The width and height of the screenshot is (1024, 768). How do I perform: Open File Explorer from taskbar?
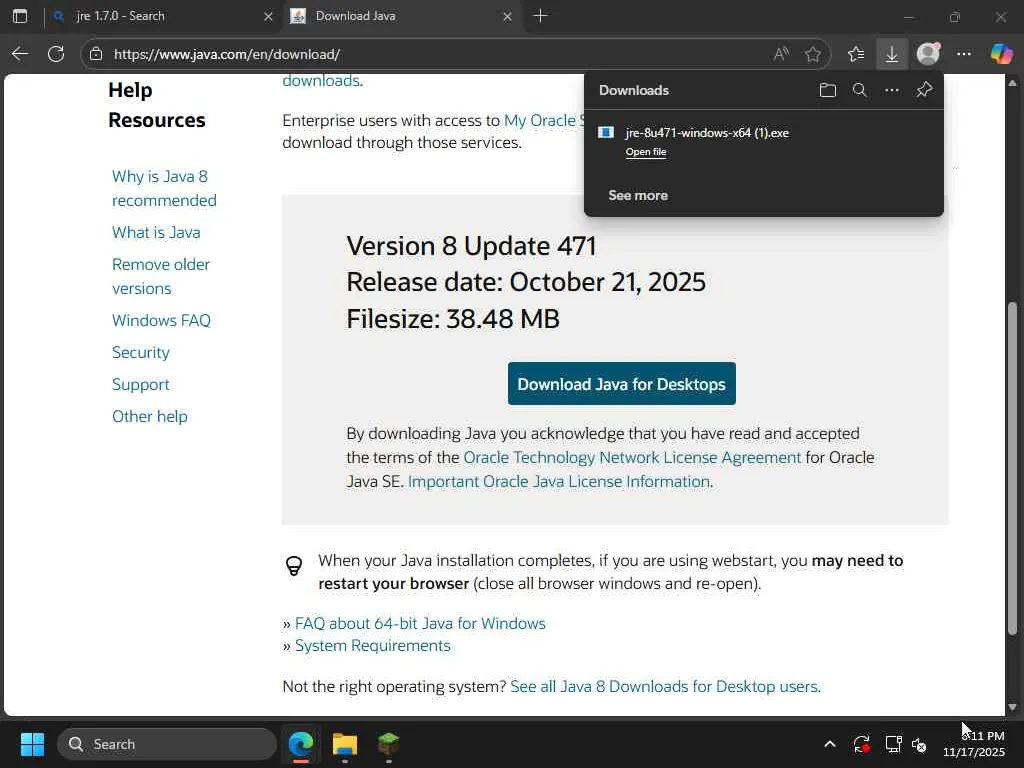pos(345,744)
